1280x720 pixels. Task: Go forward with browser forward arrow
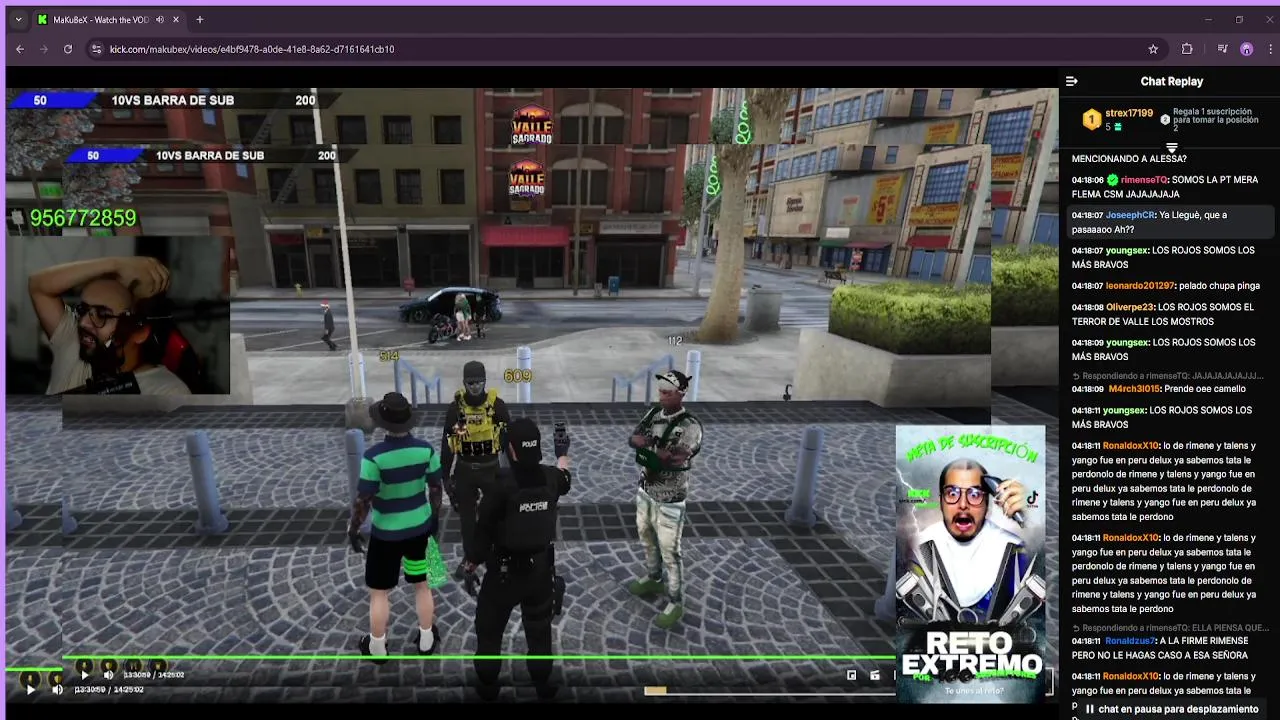coord(44,49)
